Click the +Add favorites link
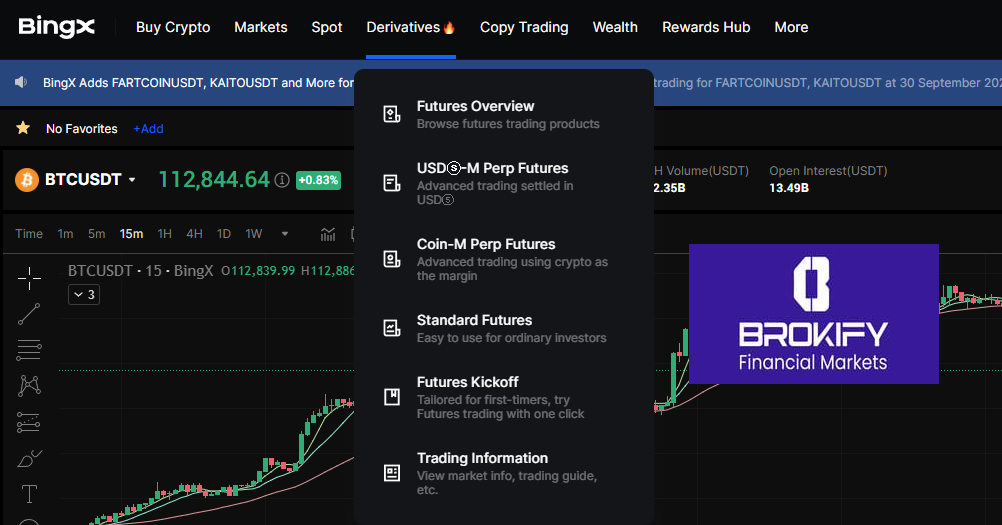Screen dimensions: 1002x525 click(x=148, y=129)
